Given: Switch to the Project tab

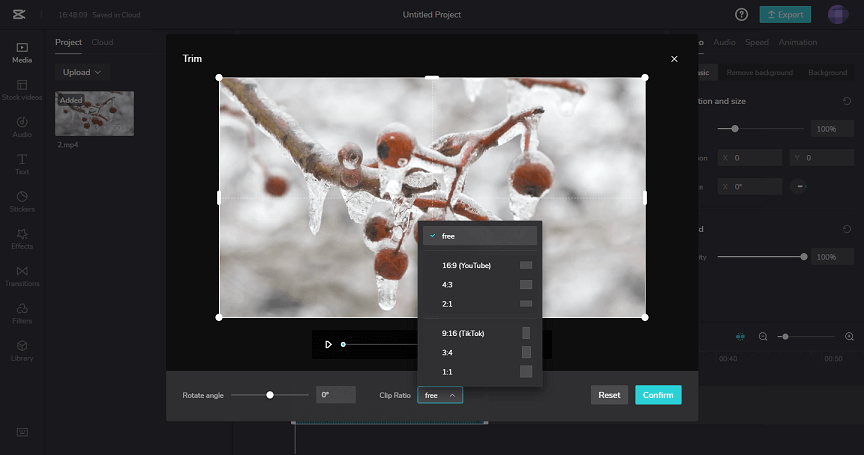Looking at the screenshot, I should 68,42.
